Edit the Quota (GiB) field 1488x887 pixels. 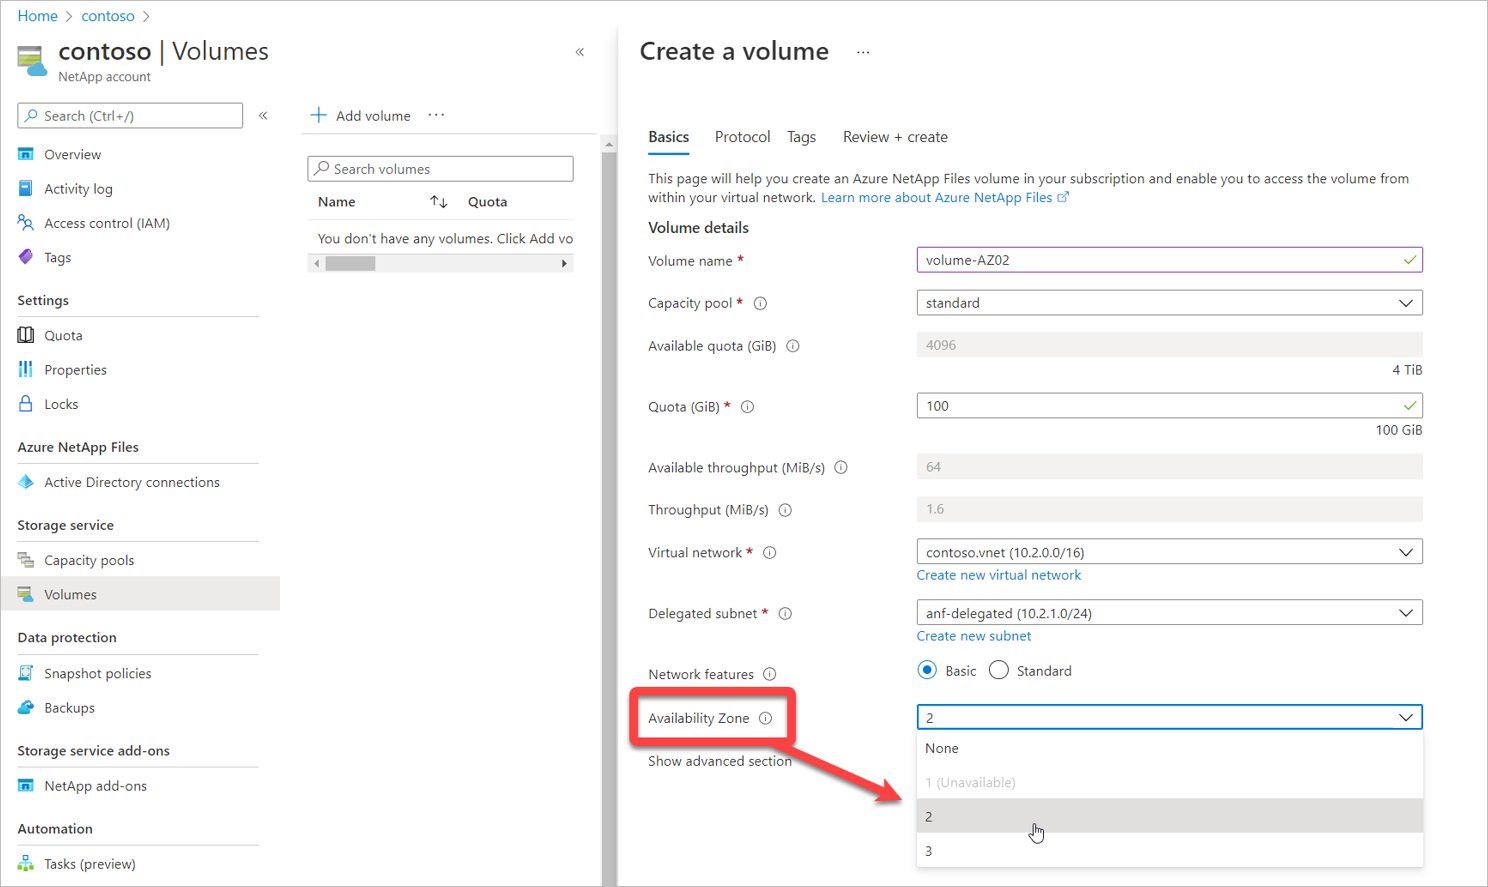pos(1169,406)
